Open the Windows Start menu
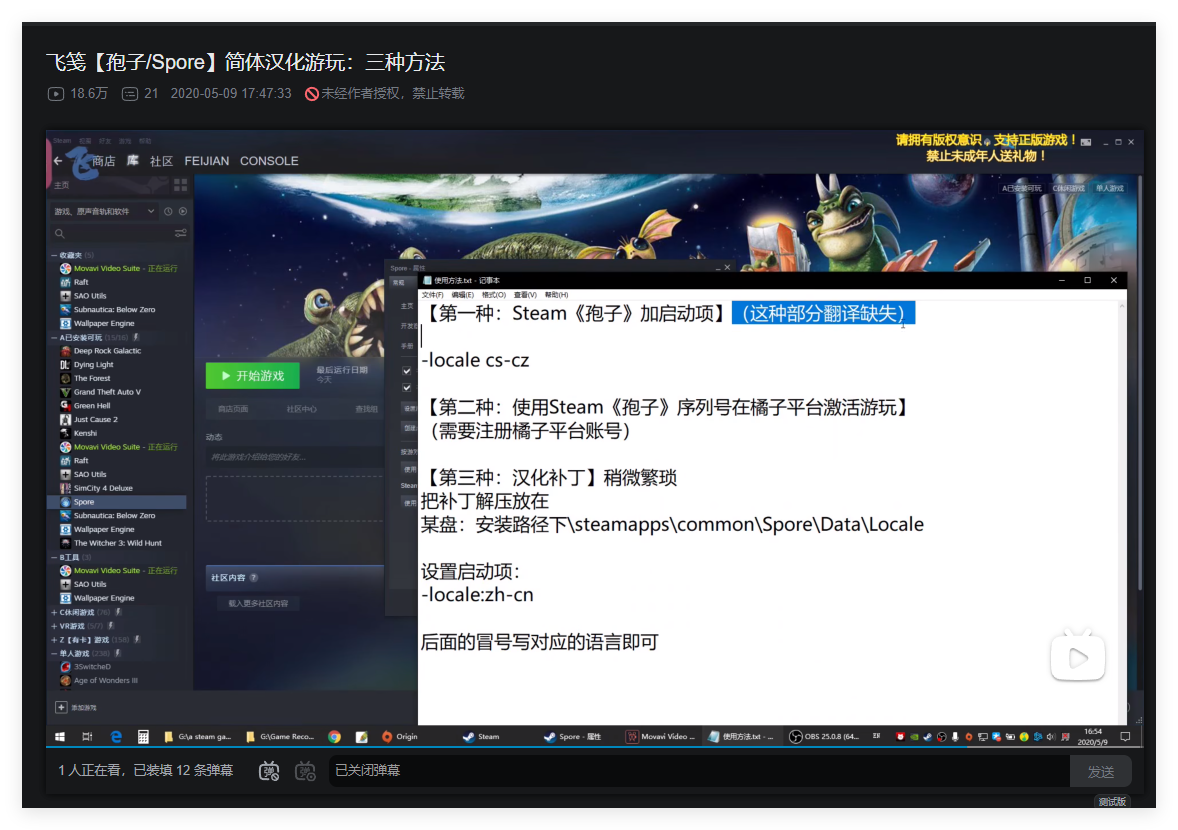 point(60,737)
